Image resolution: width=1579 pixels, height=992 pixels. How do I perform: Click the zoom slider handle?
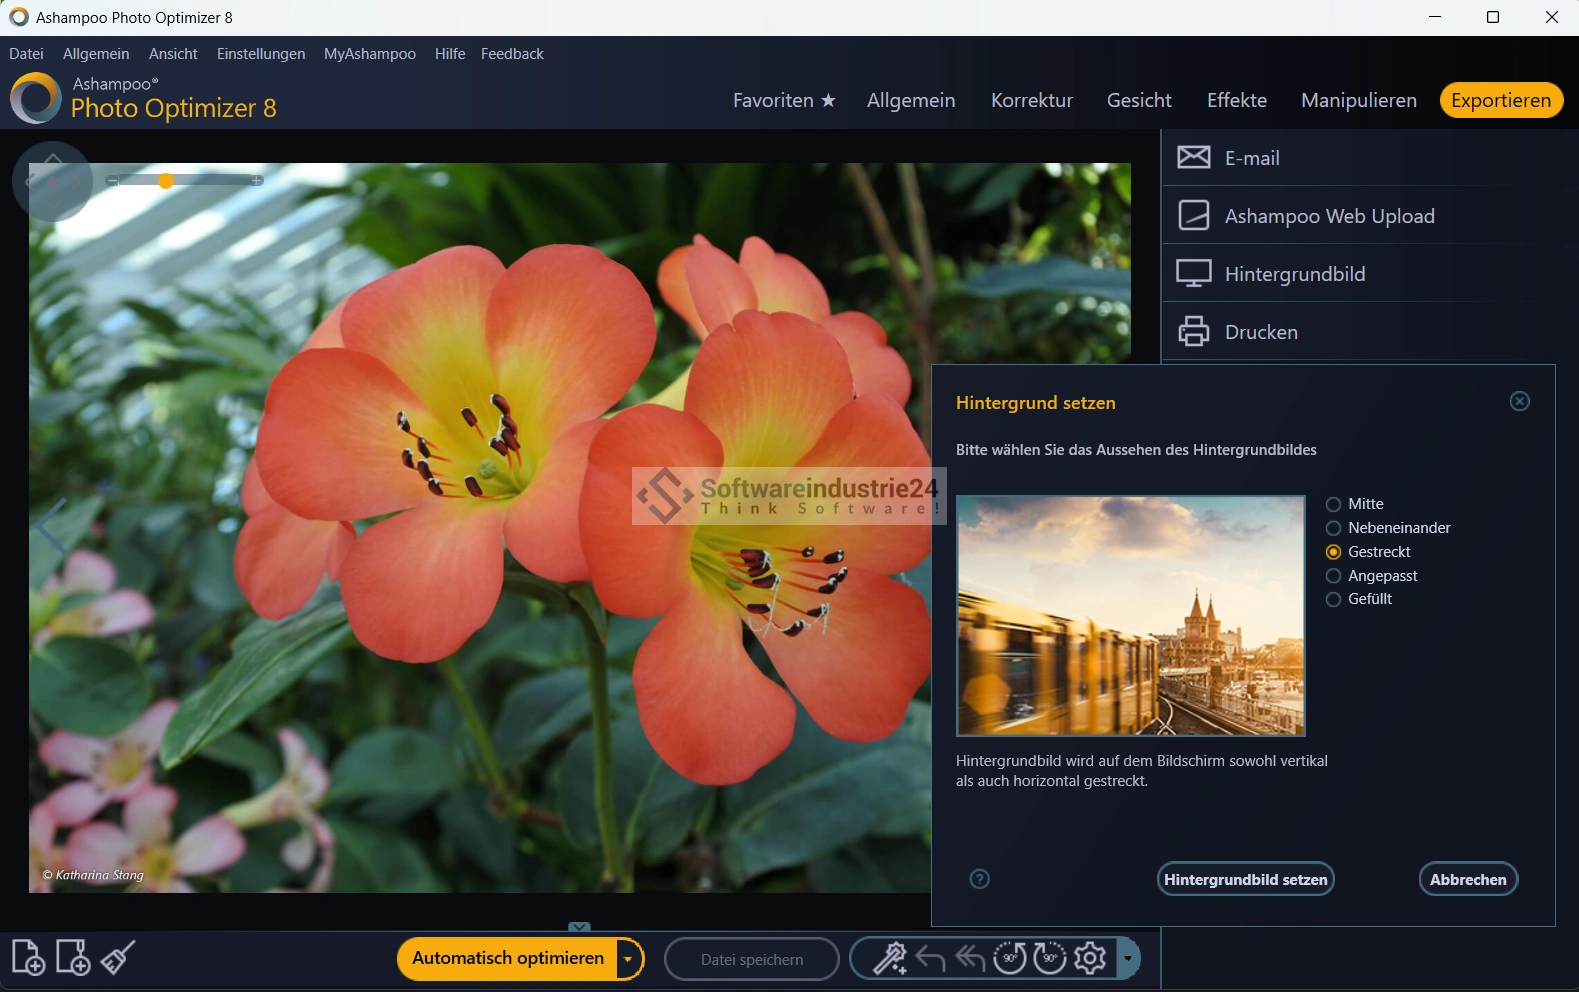[166, 181]
